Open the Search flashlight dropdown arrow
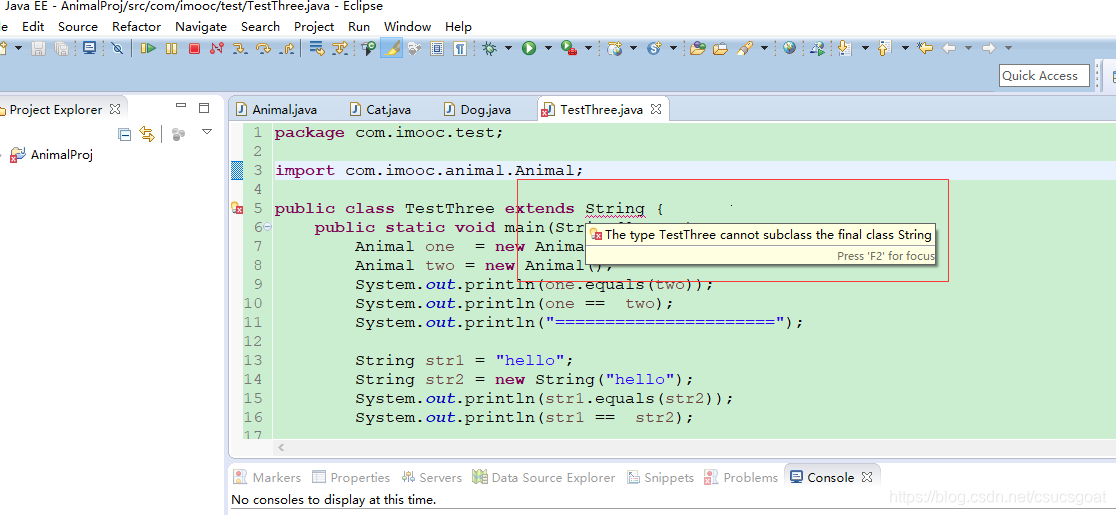This screenshot has width=1116, height=515. (x=764, y=48)
